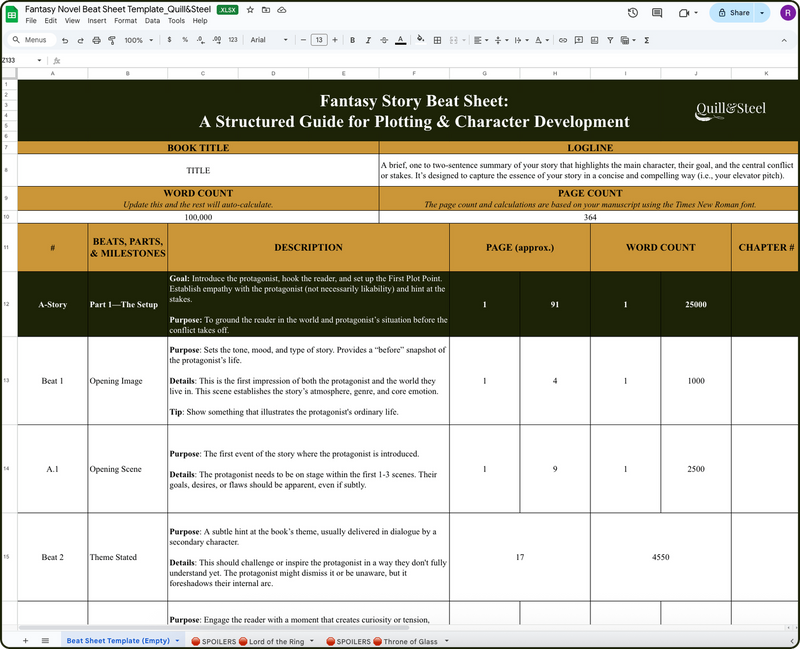800x649 pixels.
Task: Decrease decimal places
Action: [201, 40]
